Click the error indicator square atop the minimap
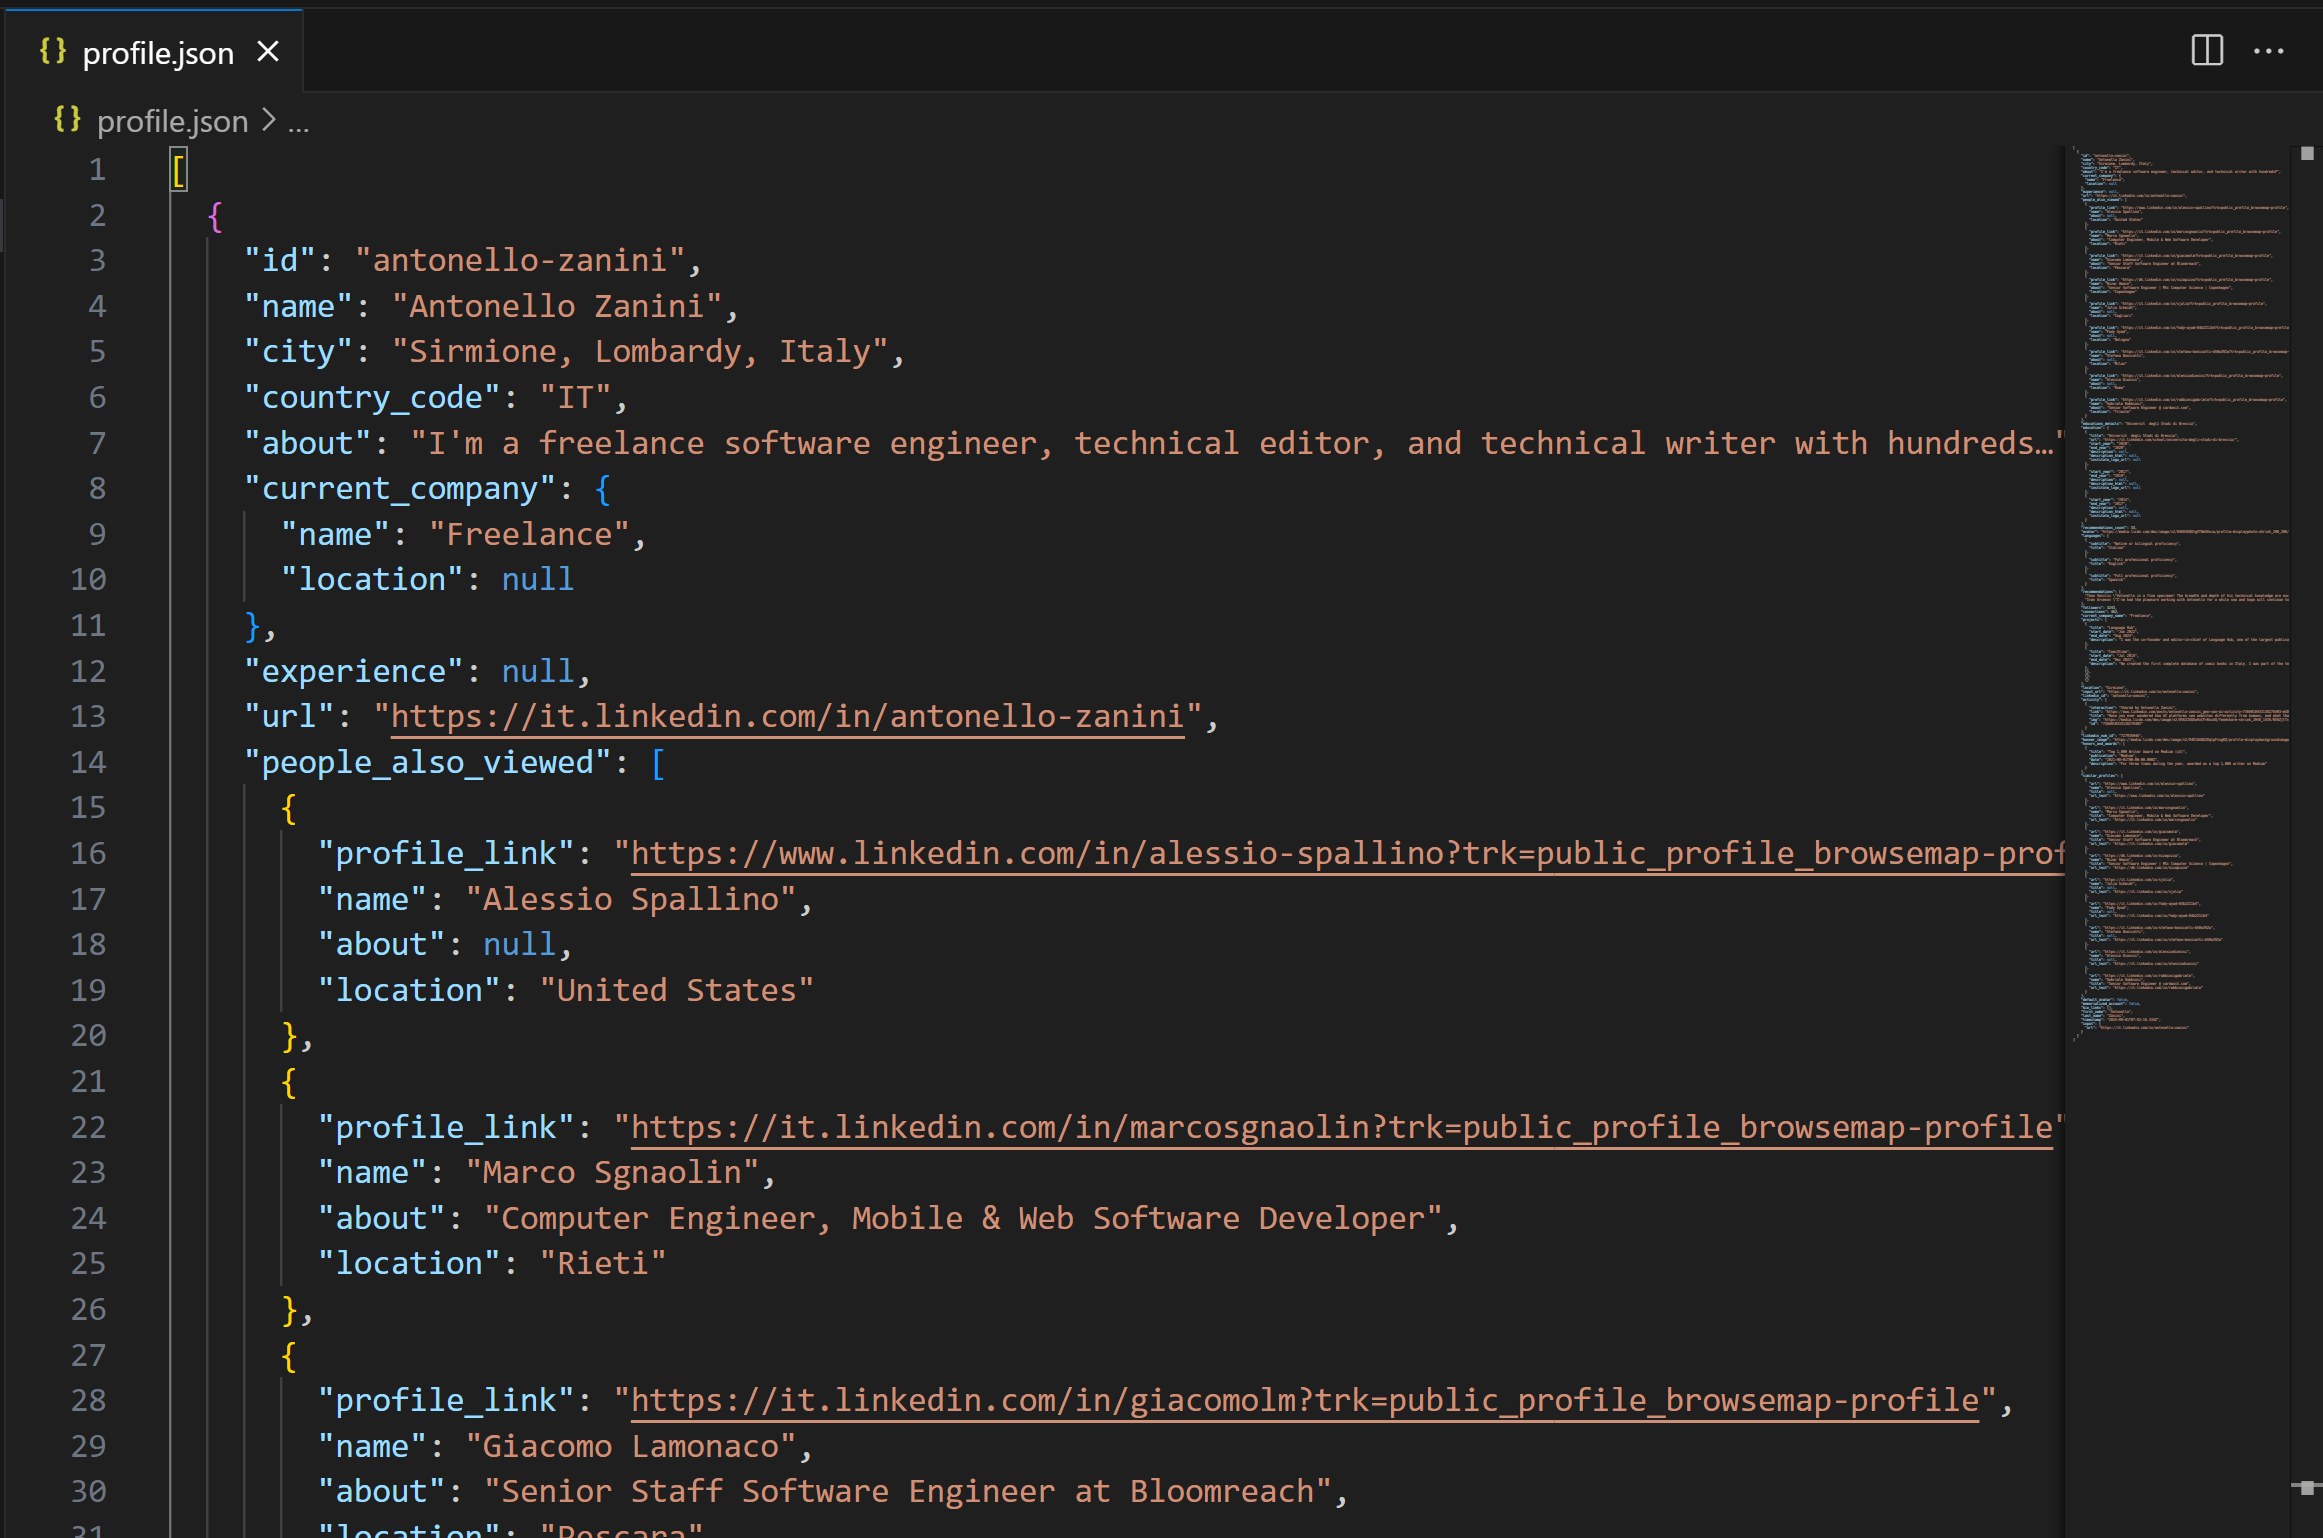This screenshot has height=1538, width=2323. point(2305,152)
